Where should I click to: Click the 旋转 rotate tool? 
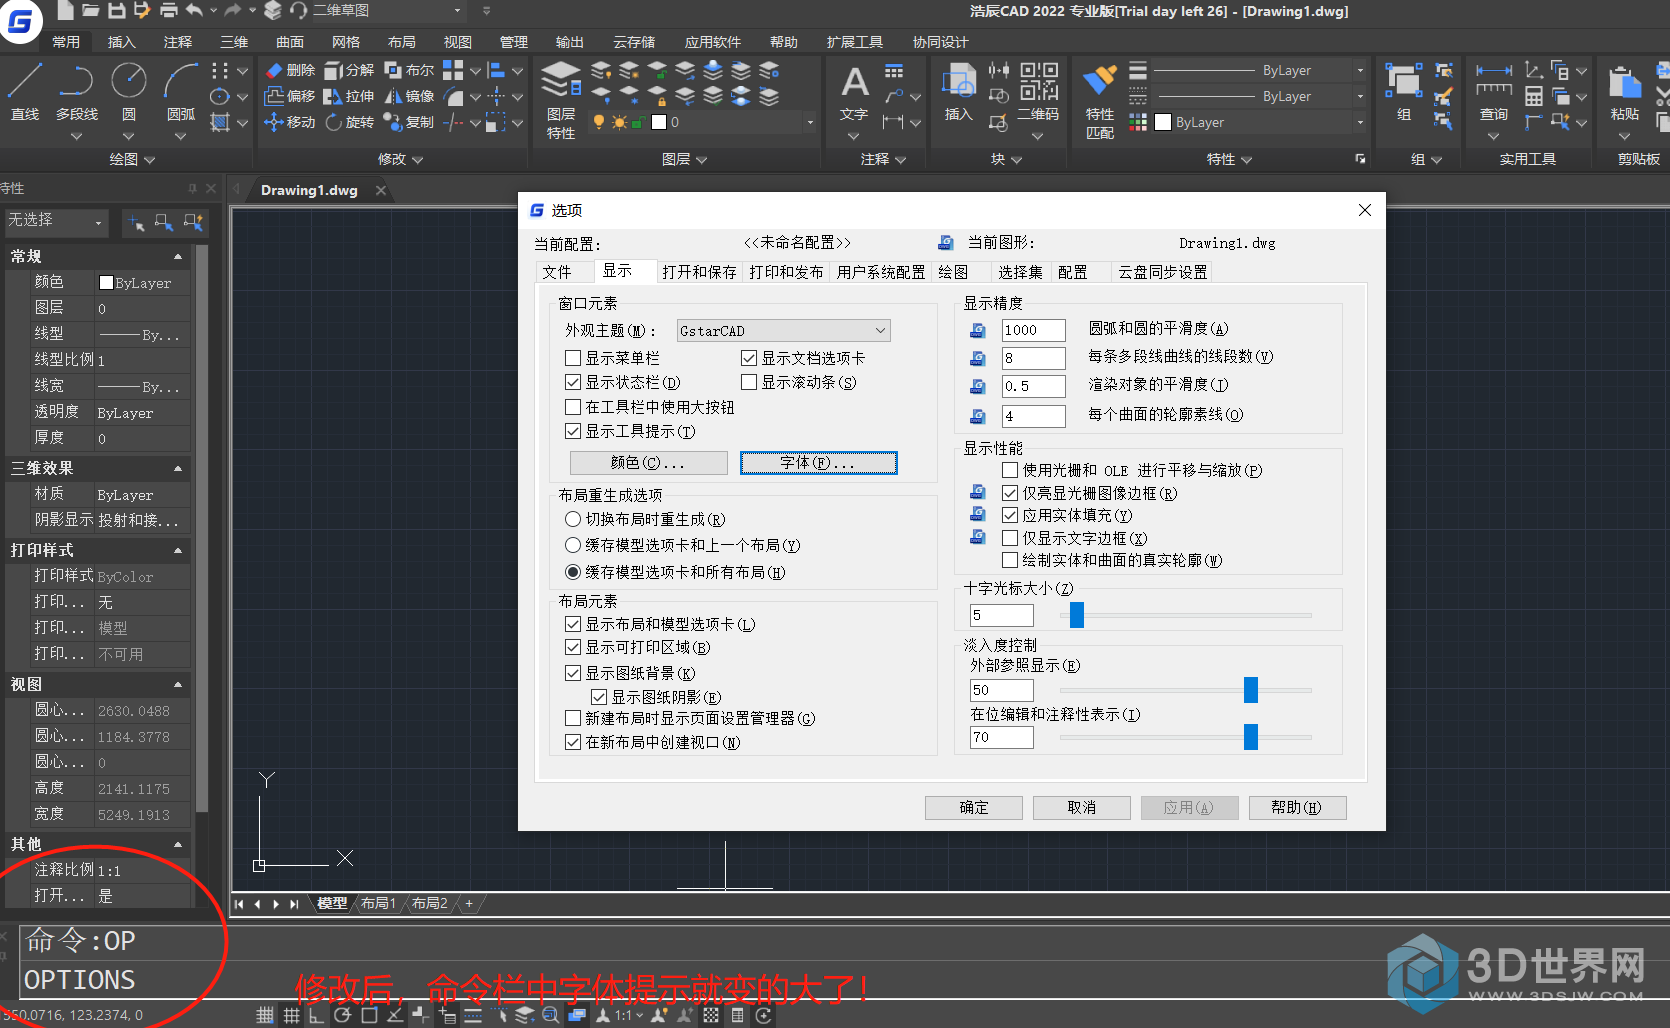tap(349, 122)
